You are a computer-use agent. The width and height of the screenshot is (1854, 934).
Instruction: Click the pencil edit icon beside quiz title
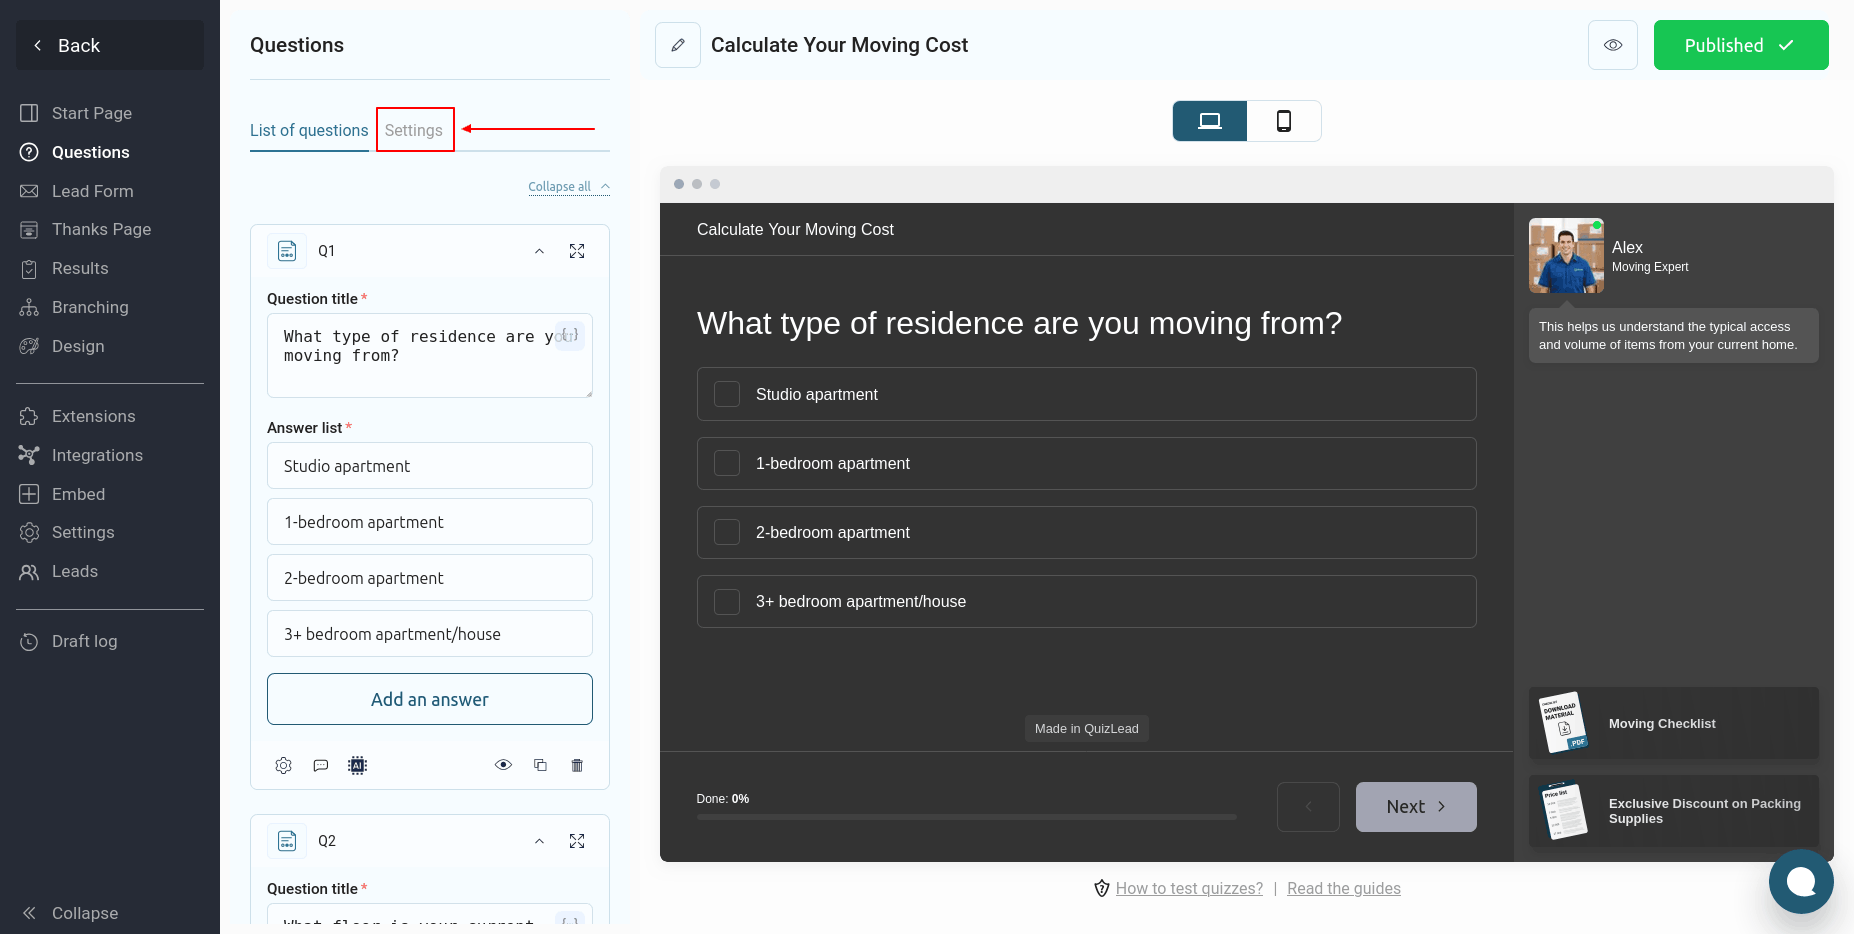[678, 45]
